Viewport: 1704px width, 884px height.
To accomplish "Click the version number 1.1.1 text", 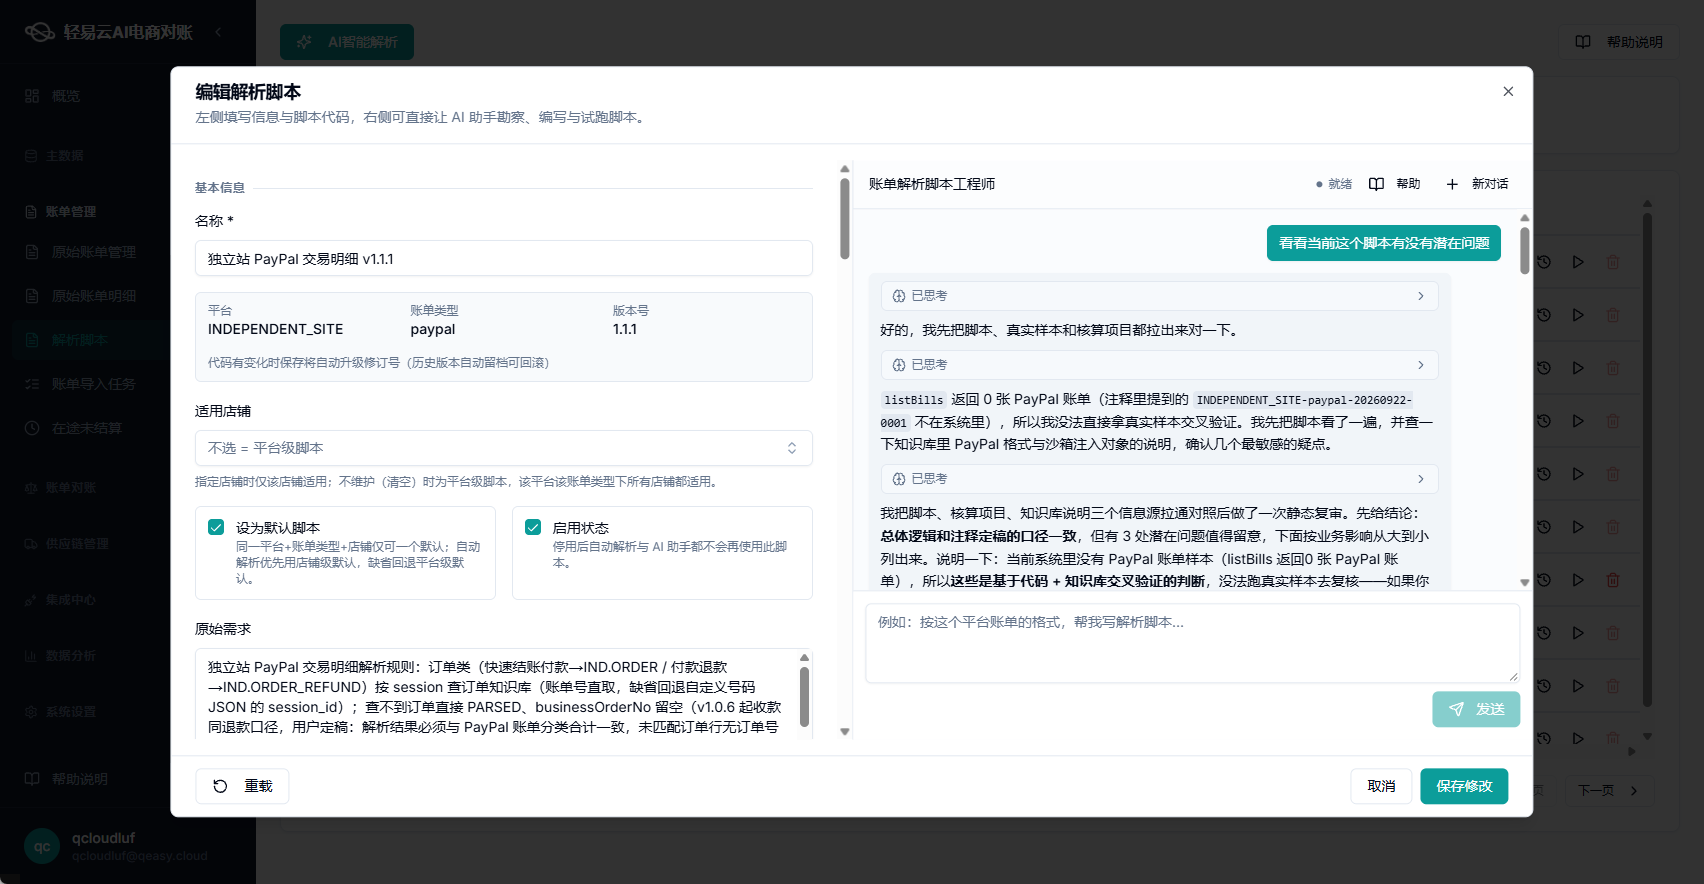I will coord(625,329).
